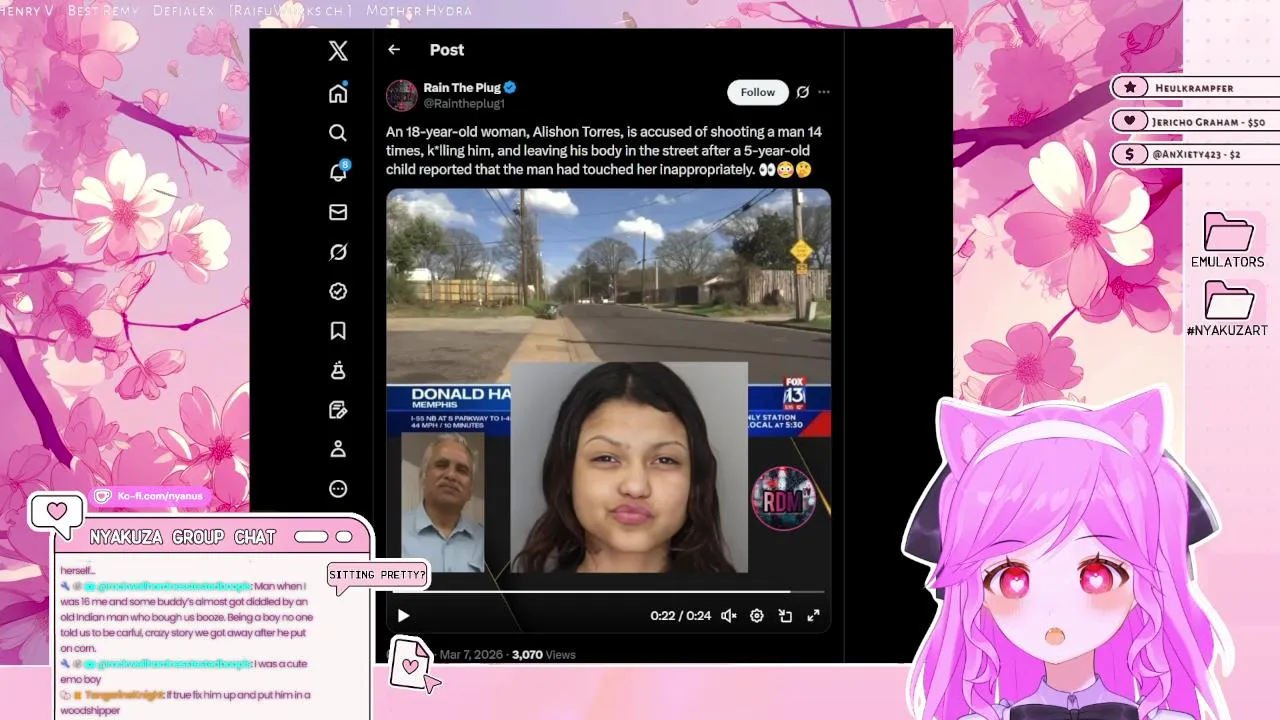
Task: Open the X logo home link
Action: click(338, 51)
